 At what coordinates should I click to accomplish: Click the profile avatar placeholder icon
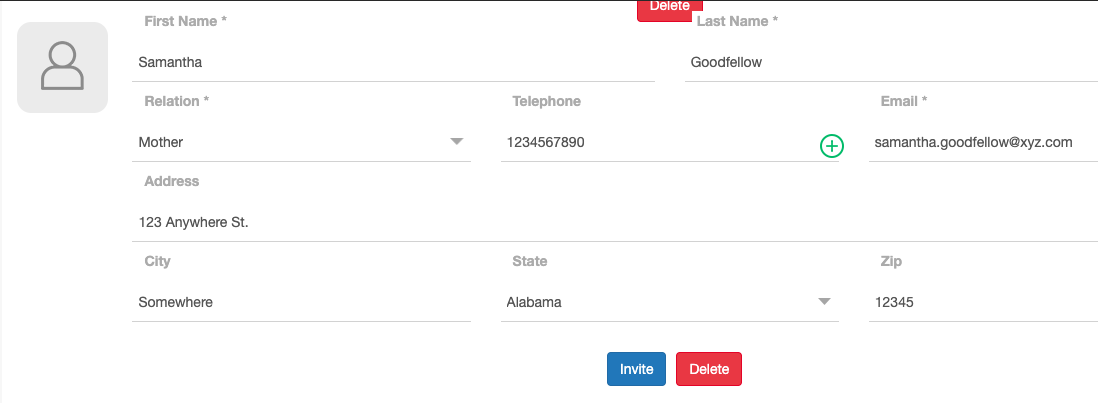(62, 67)
